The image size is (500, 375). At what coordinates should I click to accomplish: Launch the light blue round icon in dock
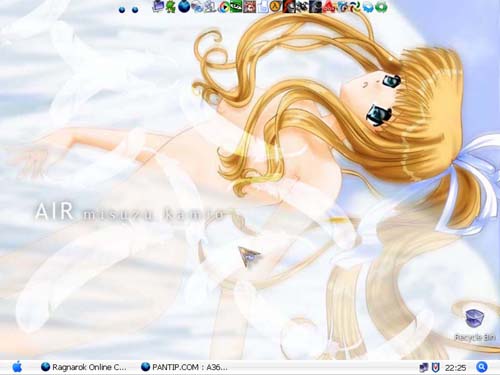point(368,7)
